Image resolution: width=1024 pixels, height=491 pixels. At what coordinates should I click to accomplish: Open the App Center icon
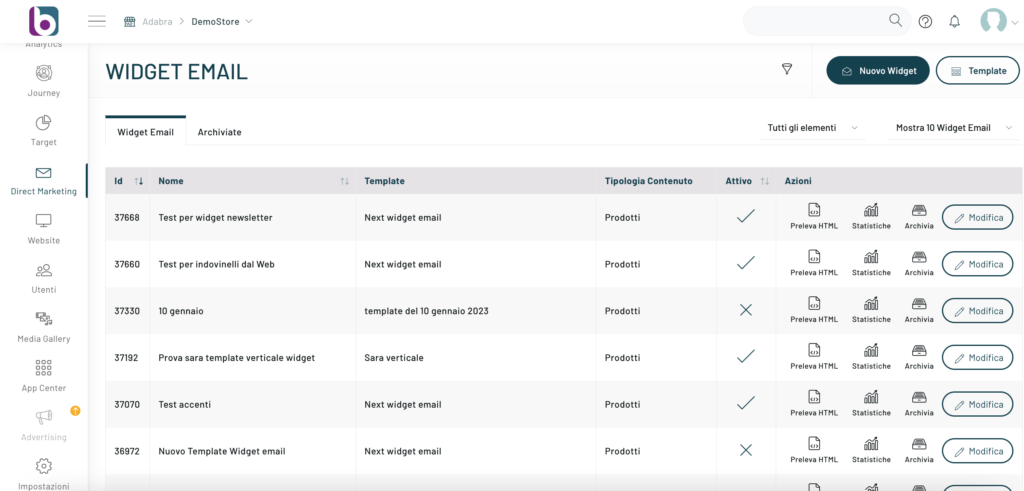[x=43, y=368]
